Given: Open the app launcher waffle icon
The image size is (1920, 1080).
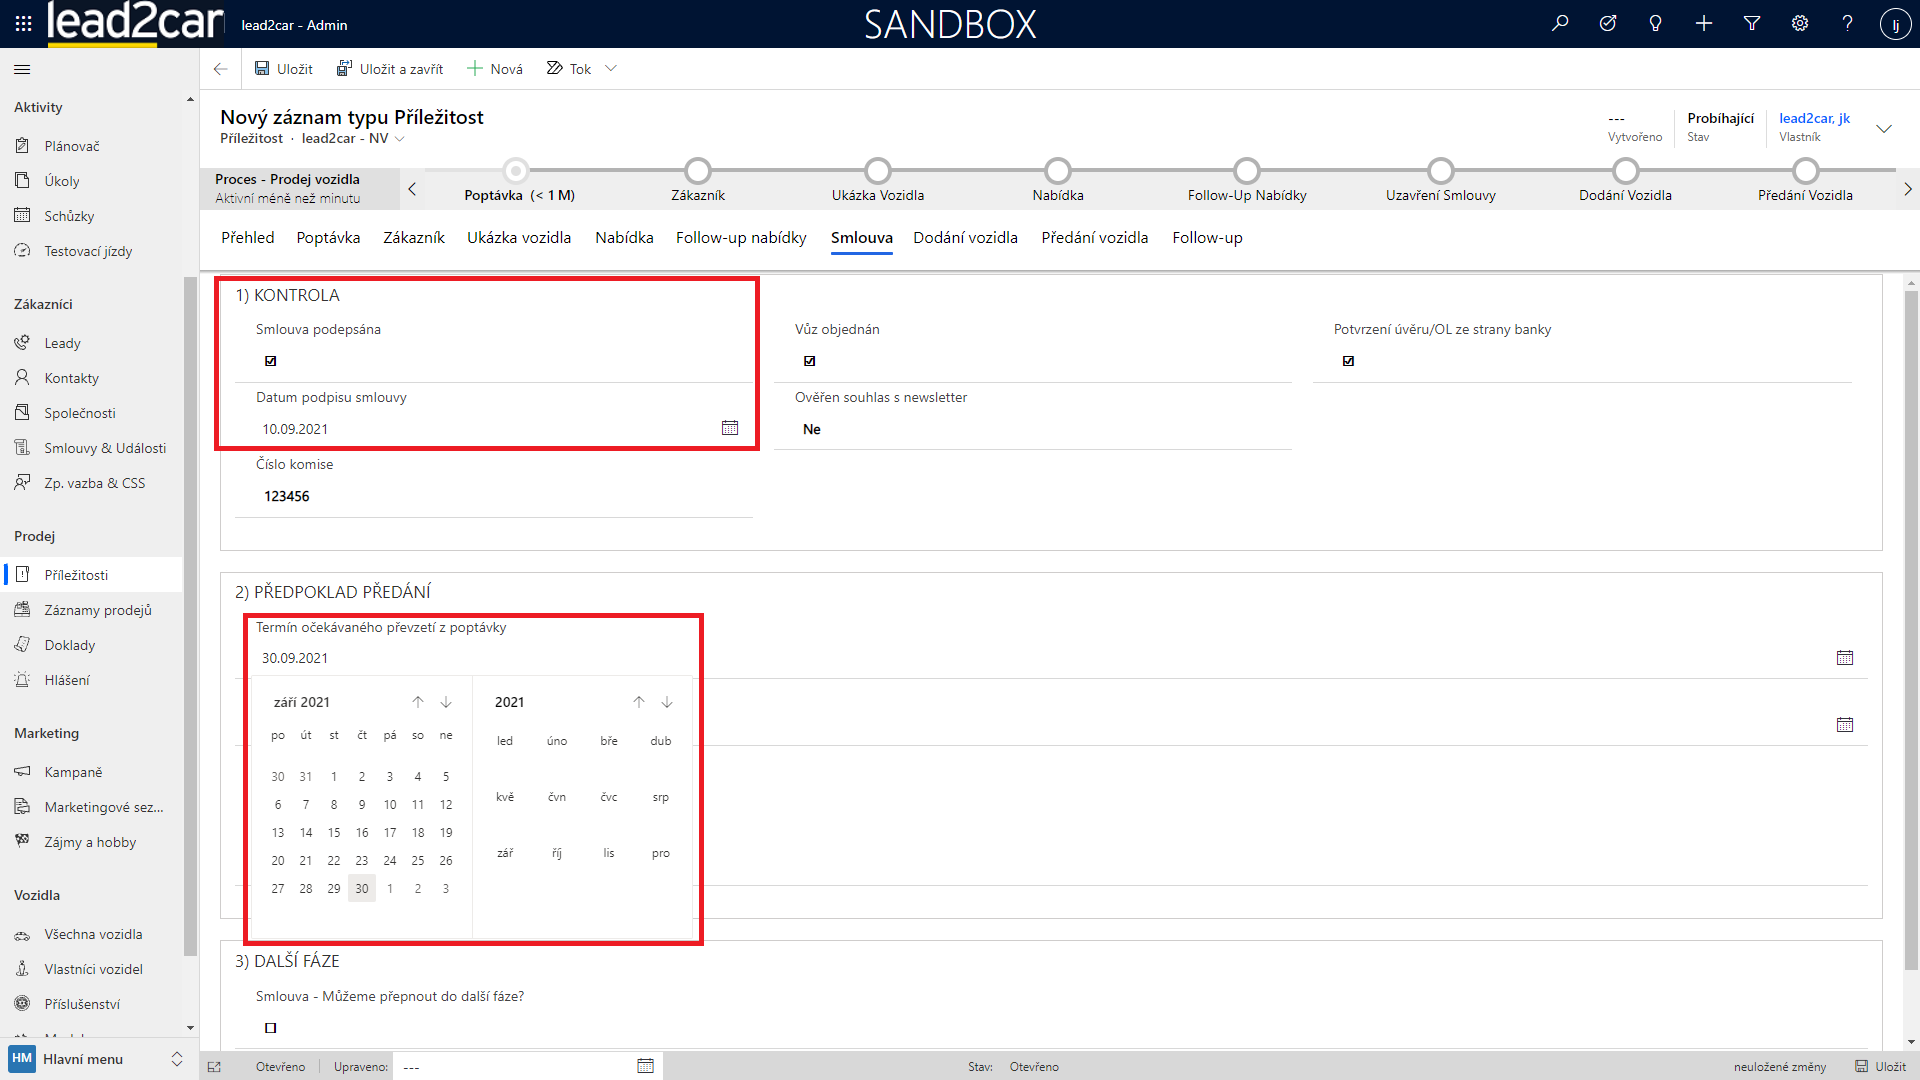Looking at the screenshot, I should [x=24, y=23].
